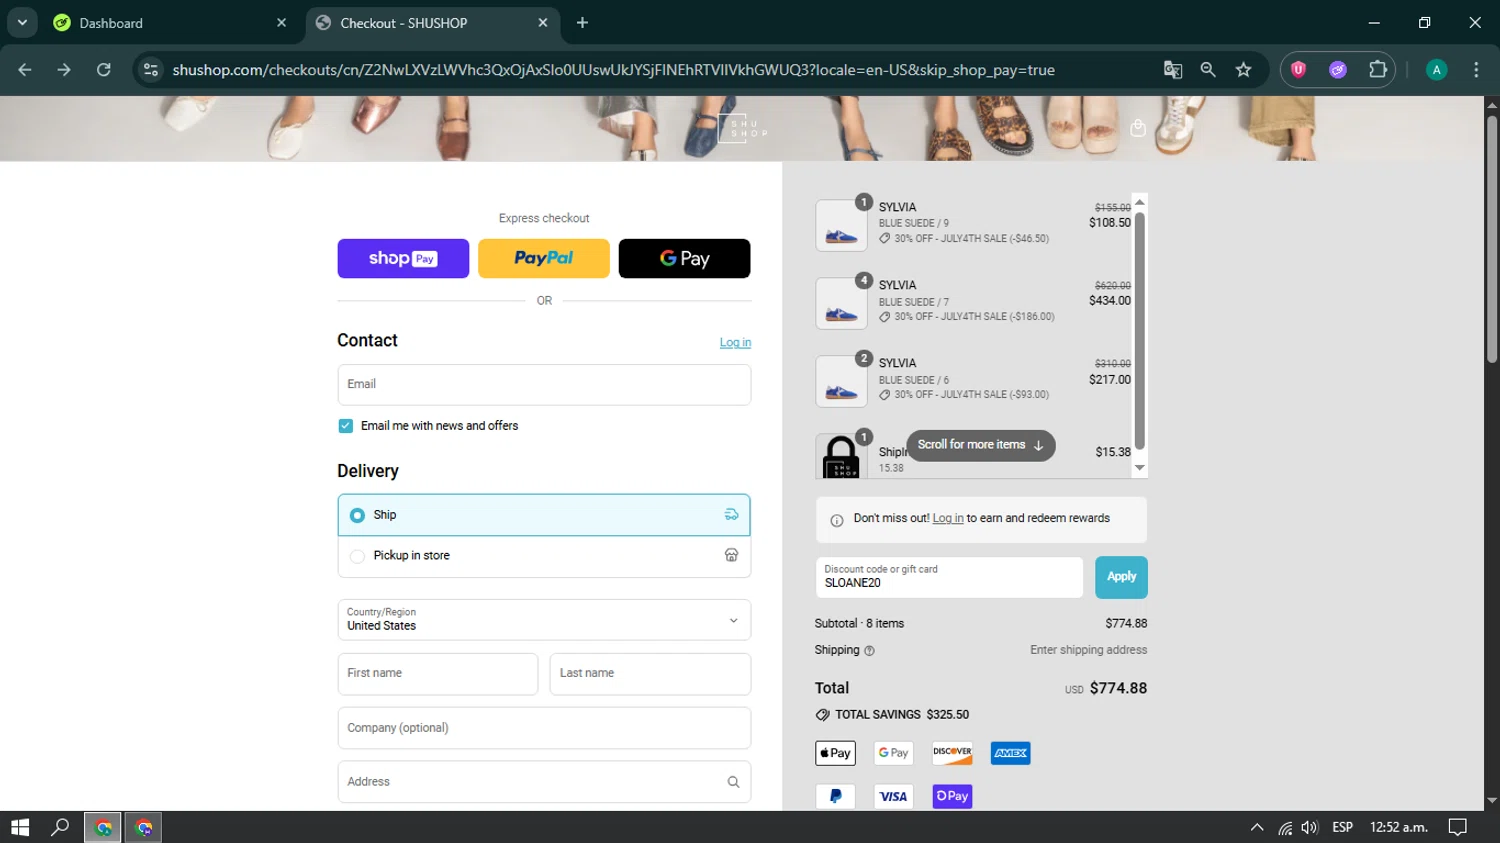Screen dimensions: 1500x843
Task: Click SYLVIA Blue Suede size 7 thumbnail
Action: pyautogui.click(x=841, y=303)
